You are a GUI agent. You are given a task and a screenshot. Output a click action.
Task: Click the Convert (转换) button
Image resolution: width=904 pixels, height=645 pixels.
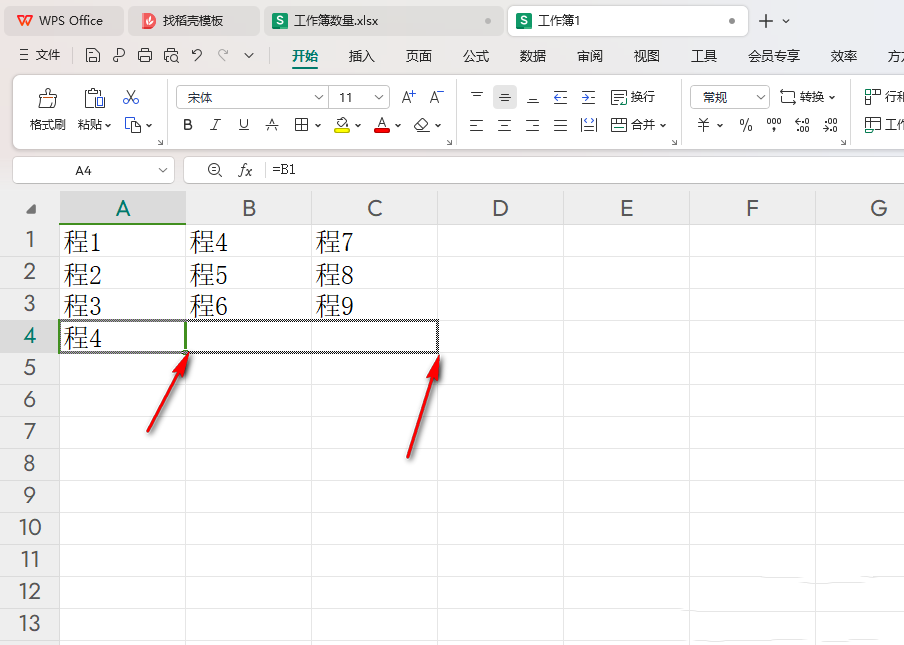click(807, 97)
